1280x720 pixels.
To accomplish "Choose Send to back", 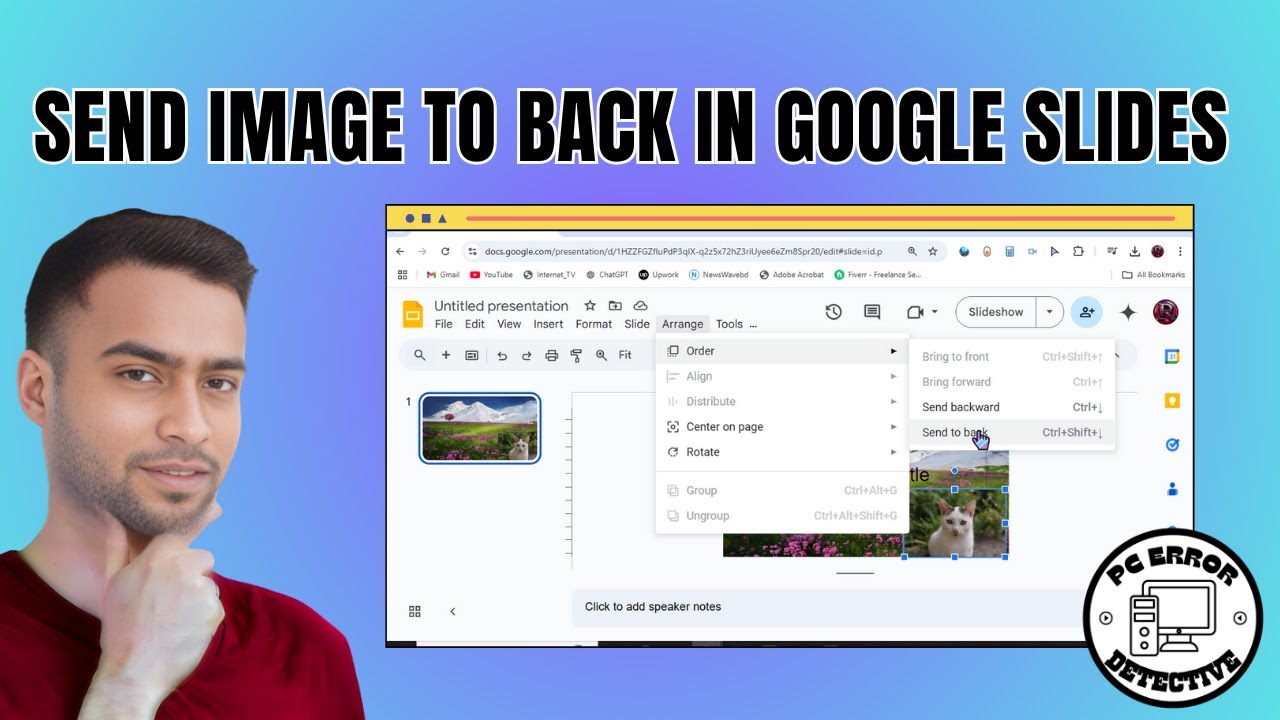I will (1012, 432).
